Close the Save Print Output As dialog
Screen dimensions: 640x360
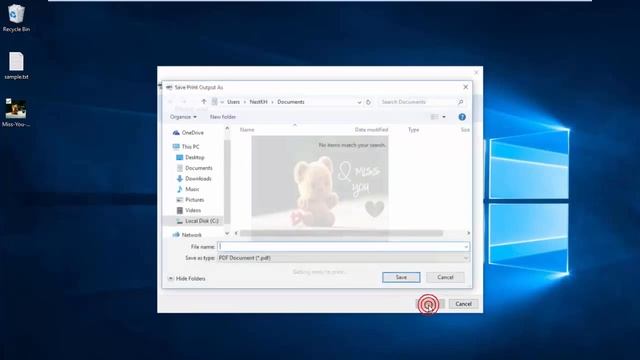coord(466,87)
